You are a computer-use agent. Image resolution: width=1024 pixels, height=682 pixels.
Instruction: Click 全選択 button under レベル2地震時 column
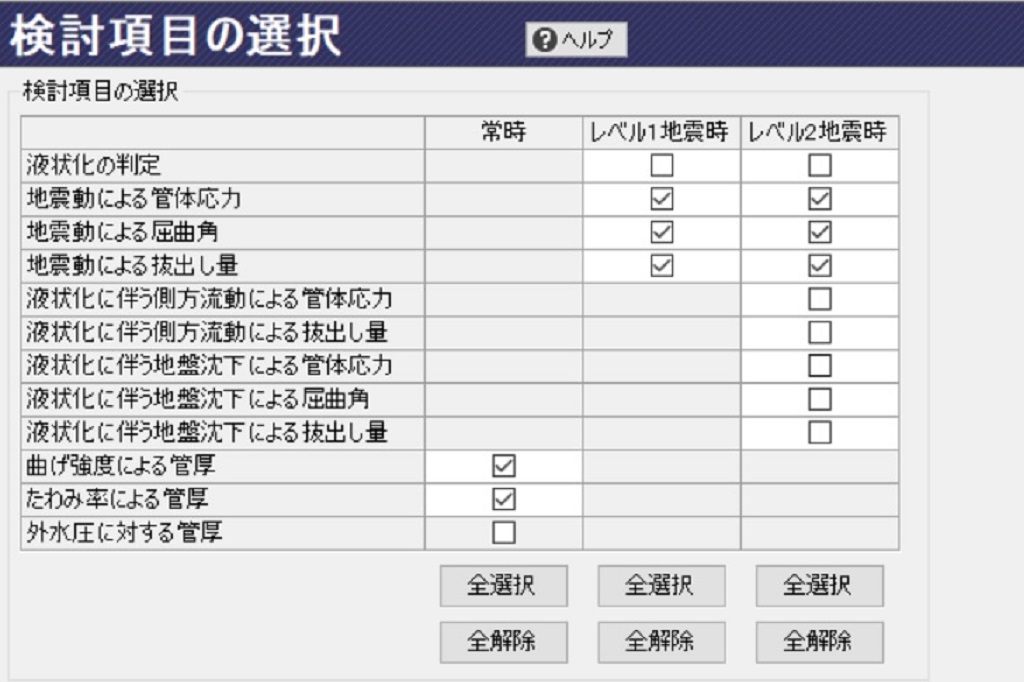(820, 586)
